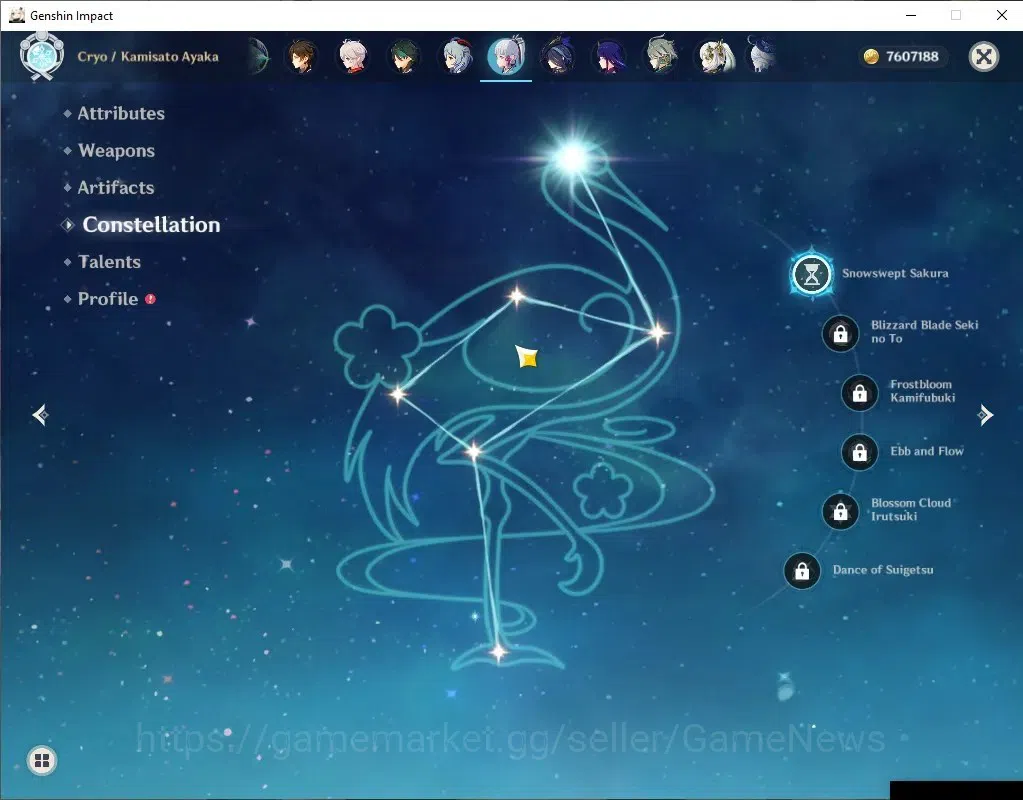Click the lock icon for Frostbloom Kamifubuki
The image size is (1023, 800).
859,393
